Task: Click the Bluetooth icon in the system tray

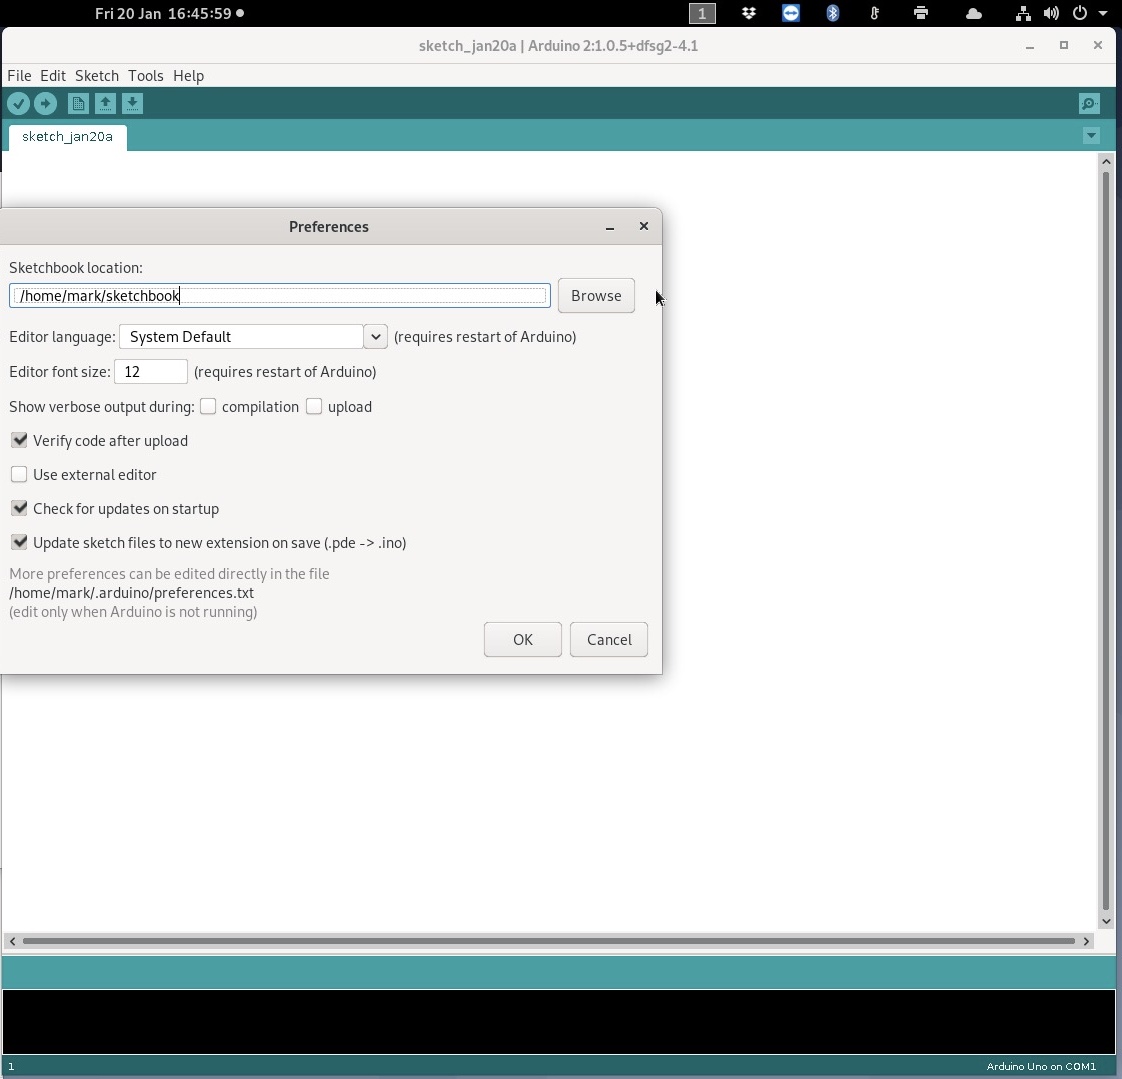Action: coord(833,13)
